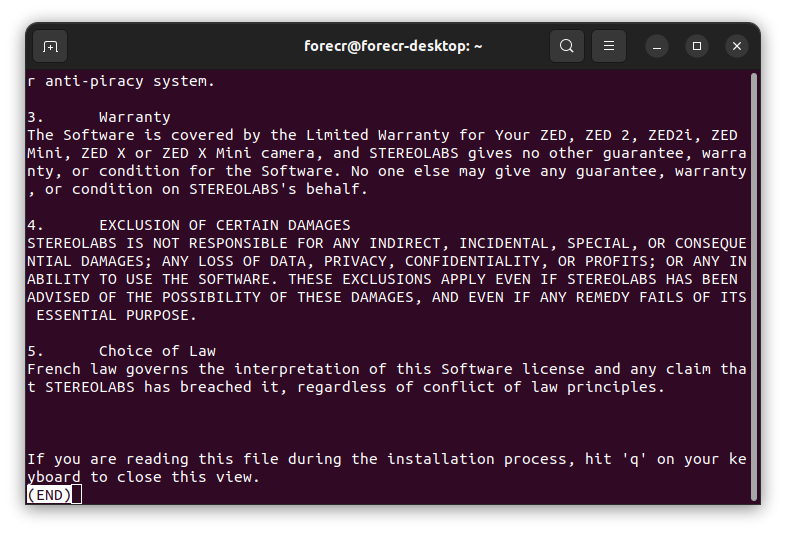
Task: Click the '3. Warranty' heading
Action: [99, 117]
